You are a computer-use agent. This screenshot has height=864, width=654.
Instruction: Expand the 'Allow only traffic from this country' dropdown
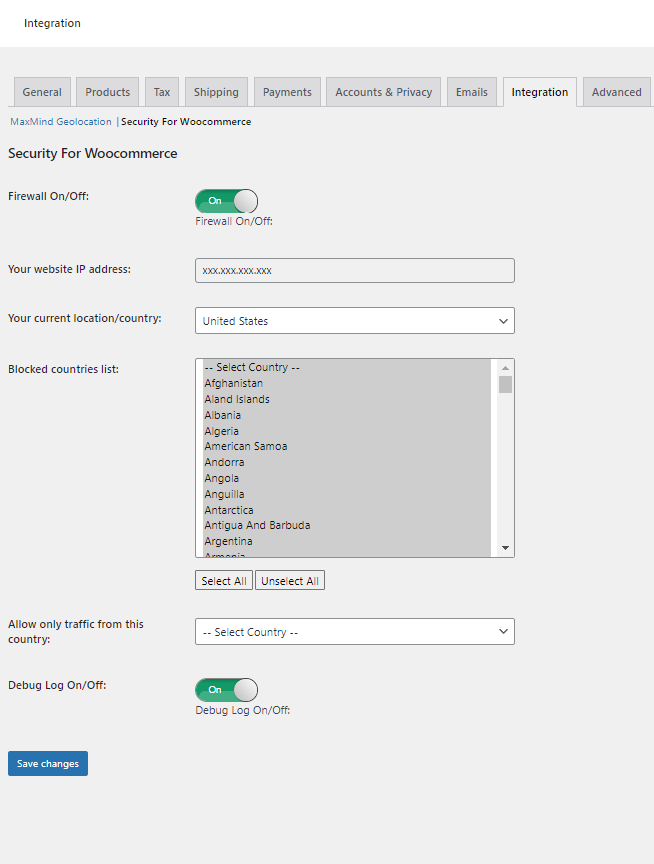pos(354,631)
